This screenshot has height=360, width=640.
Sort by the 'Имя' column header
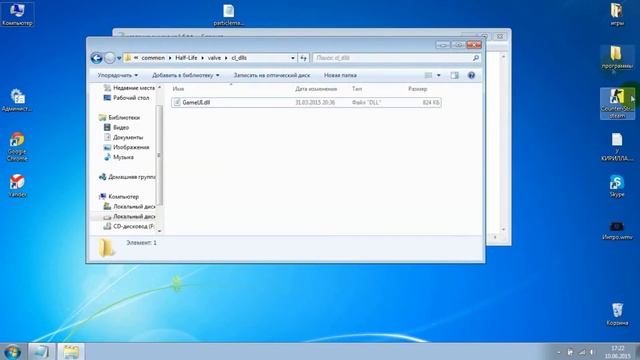pos(178,89)
